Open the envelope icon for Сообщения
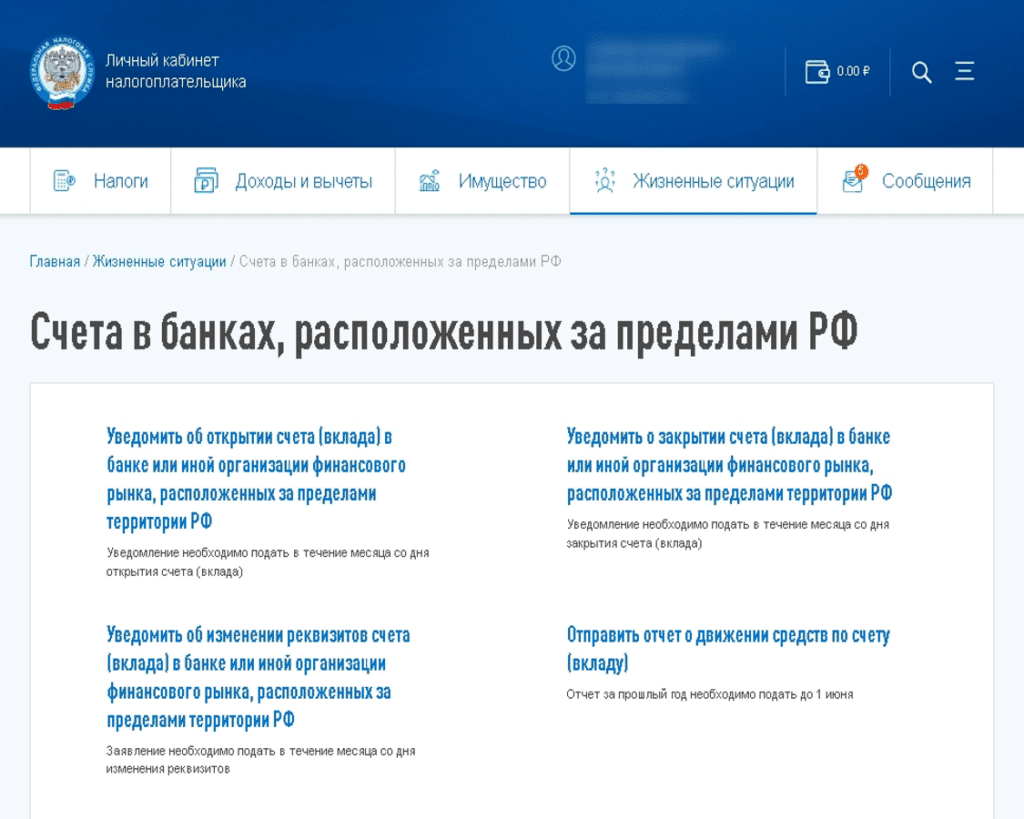Viewport: 1024px width, 819px height. (852, 182)
